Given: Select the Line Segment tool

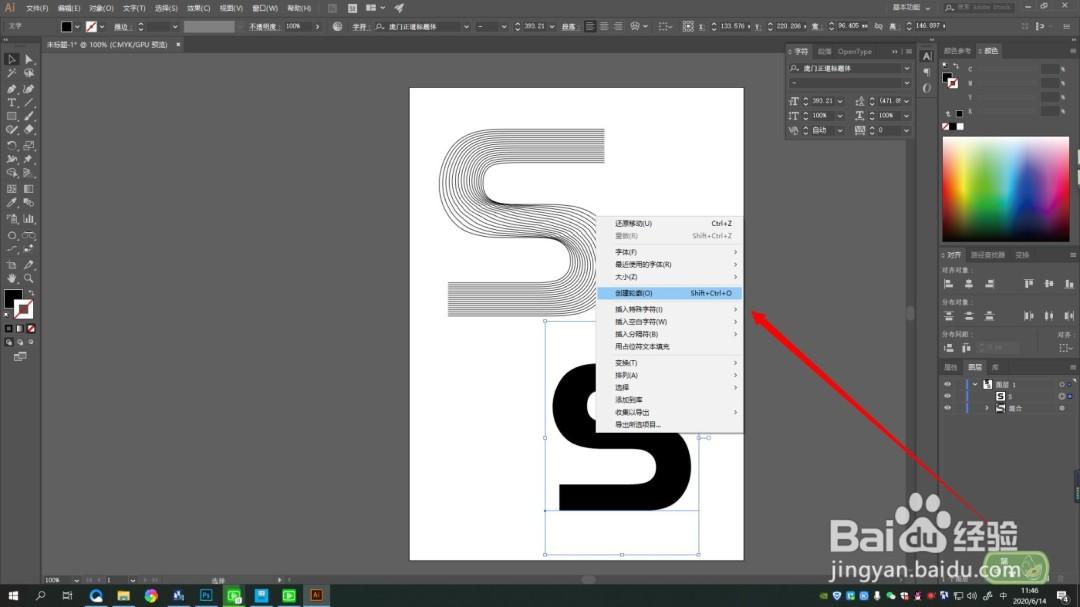Looking at the screenshot, I should pos(29,103).
